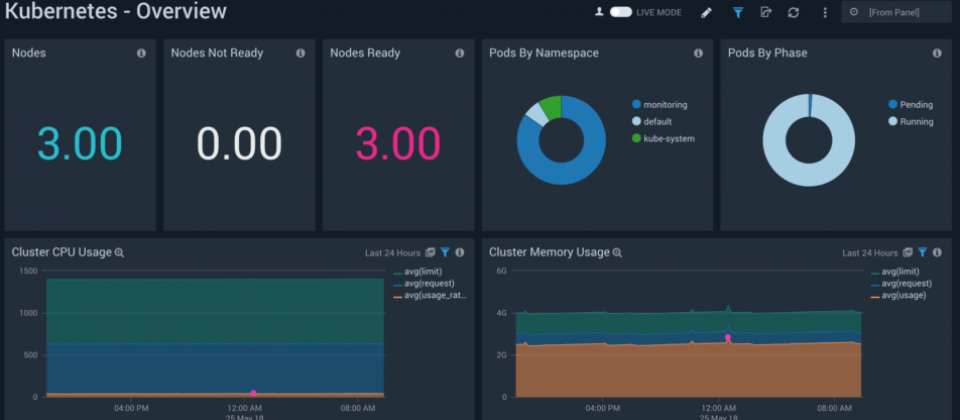Click the Nodes Not Ready panel title
The image size is (960, 420).
point(217,53)
